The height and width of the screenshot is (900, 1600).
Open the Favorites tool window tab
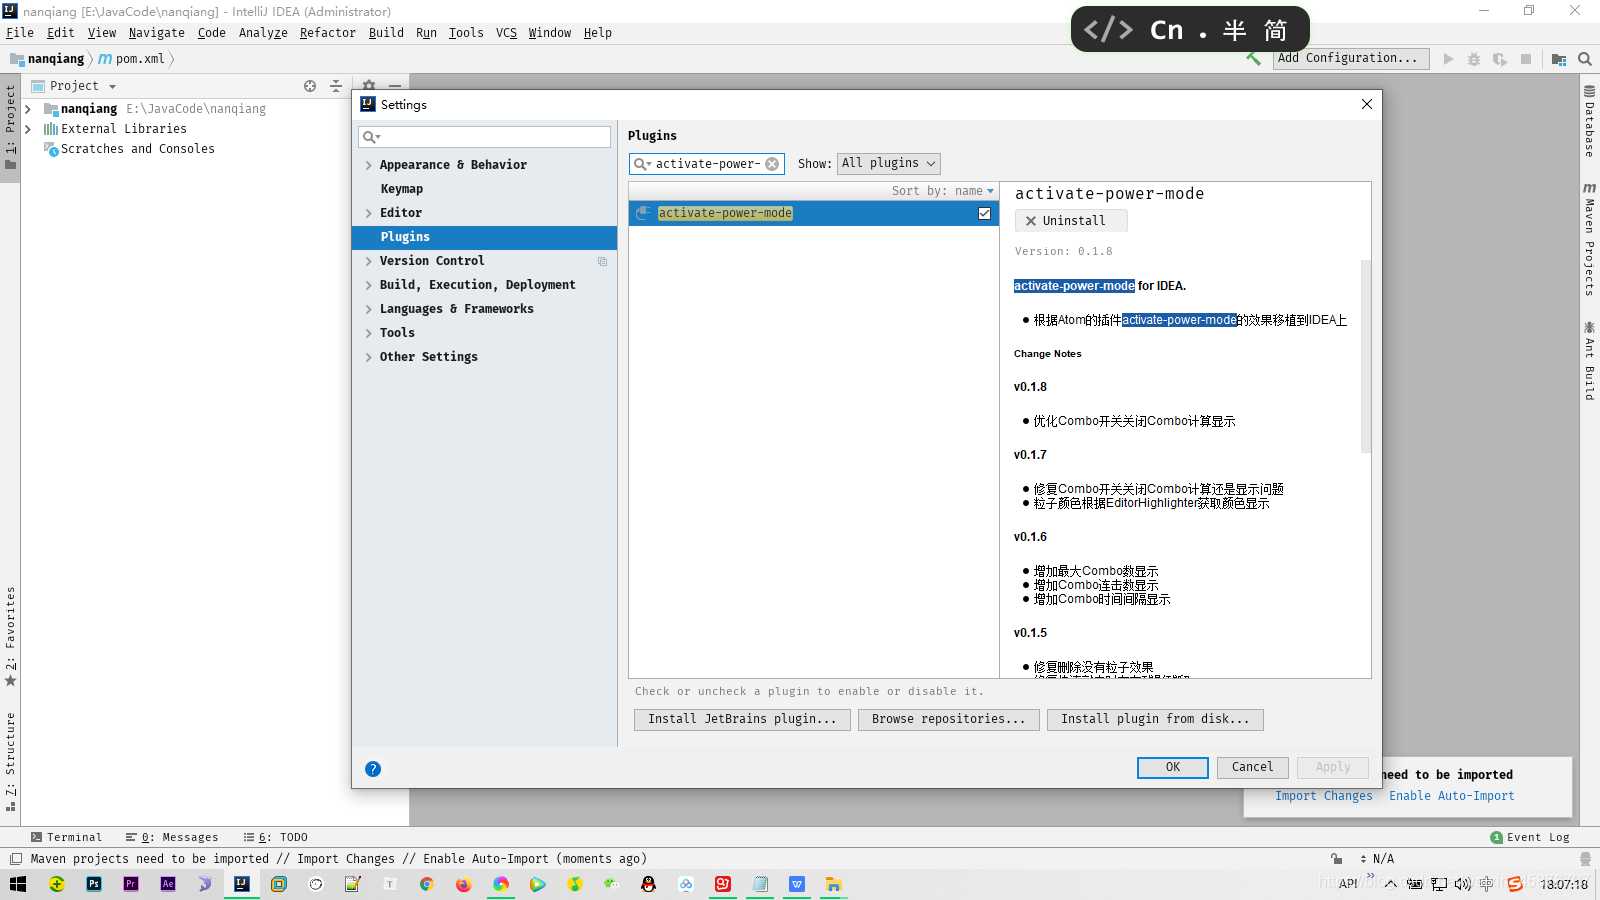pos(10,636)
